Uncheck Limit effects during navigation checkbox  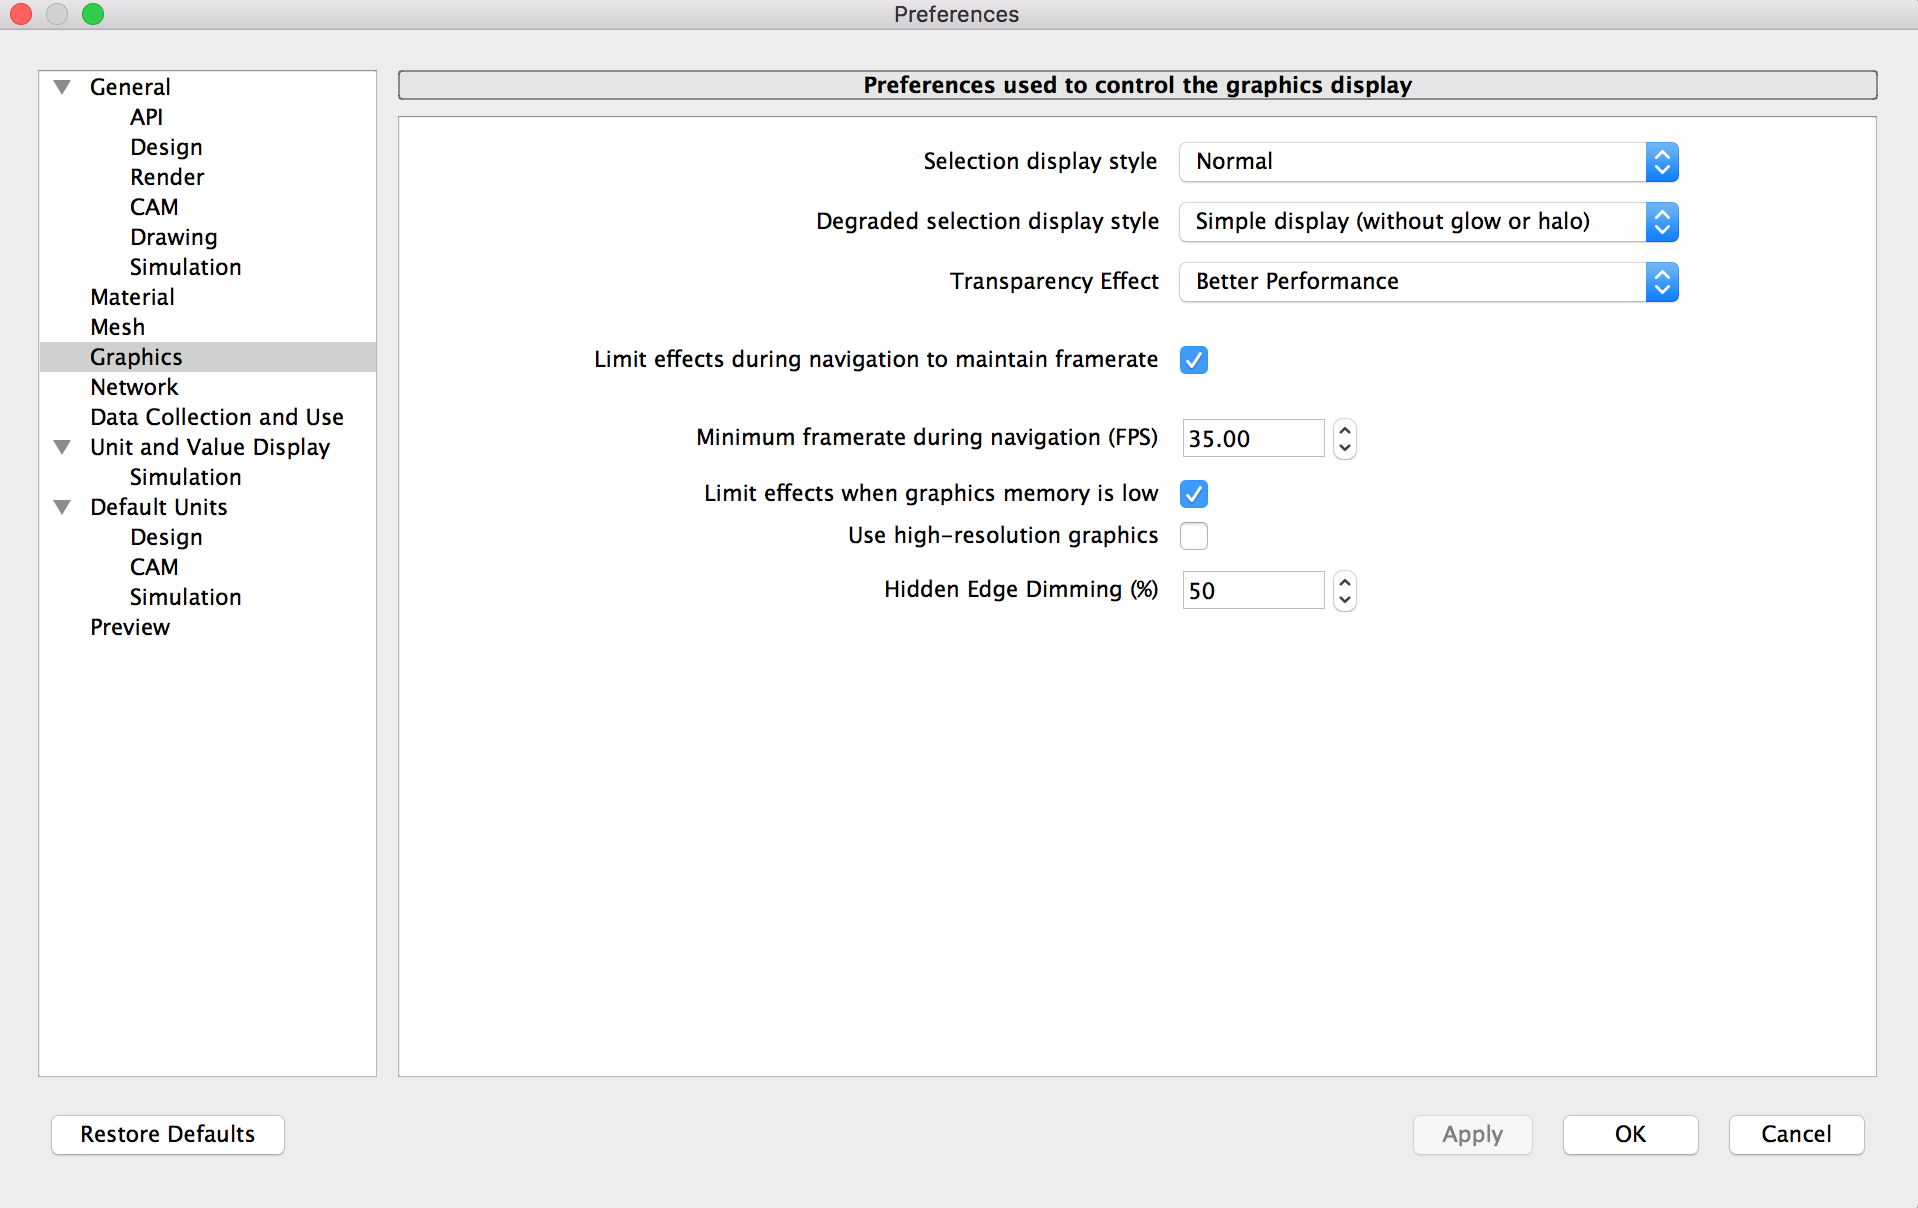click(x=1194, y=360)
